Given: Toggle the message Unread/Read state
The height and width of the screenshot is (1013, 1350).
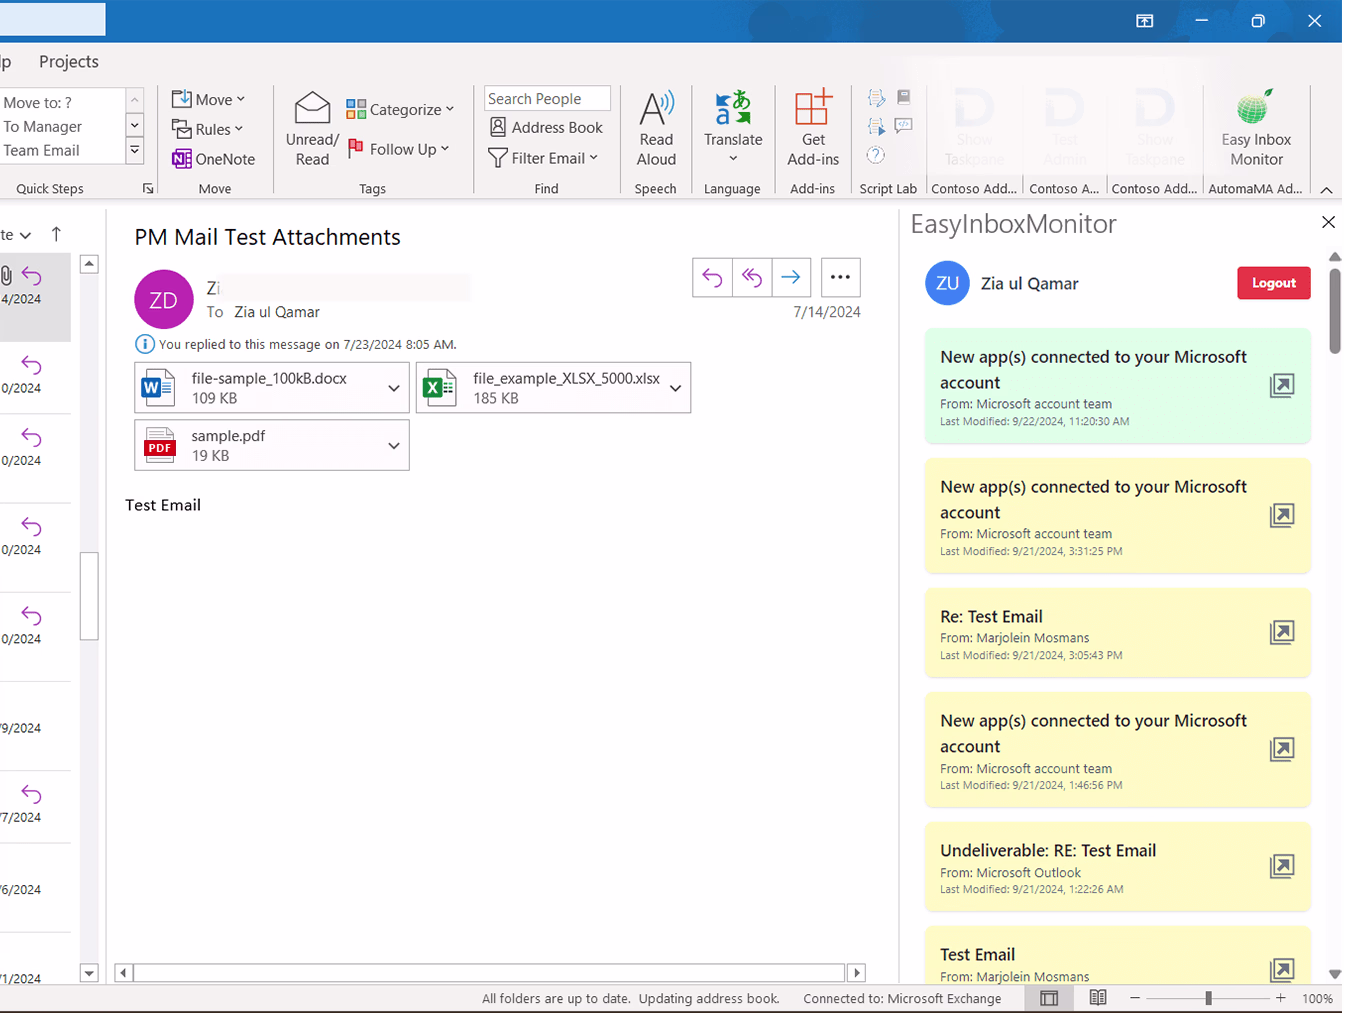Looking at the screenshot, I should [312, 129].
